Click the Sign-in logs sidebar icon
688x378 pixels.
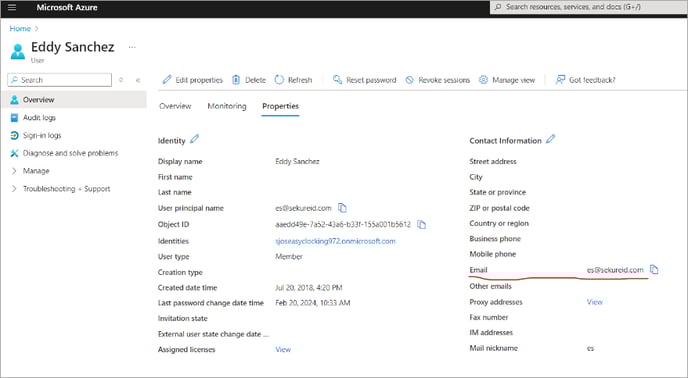pyautogui.click(x=14, y=135)
